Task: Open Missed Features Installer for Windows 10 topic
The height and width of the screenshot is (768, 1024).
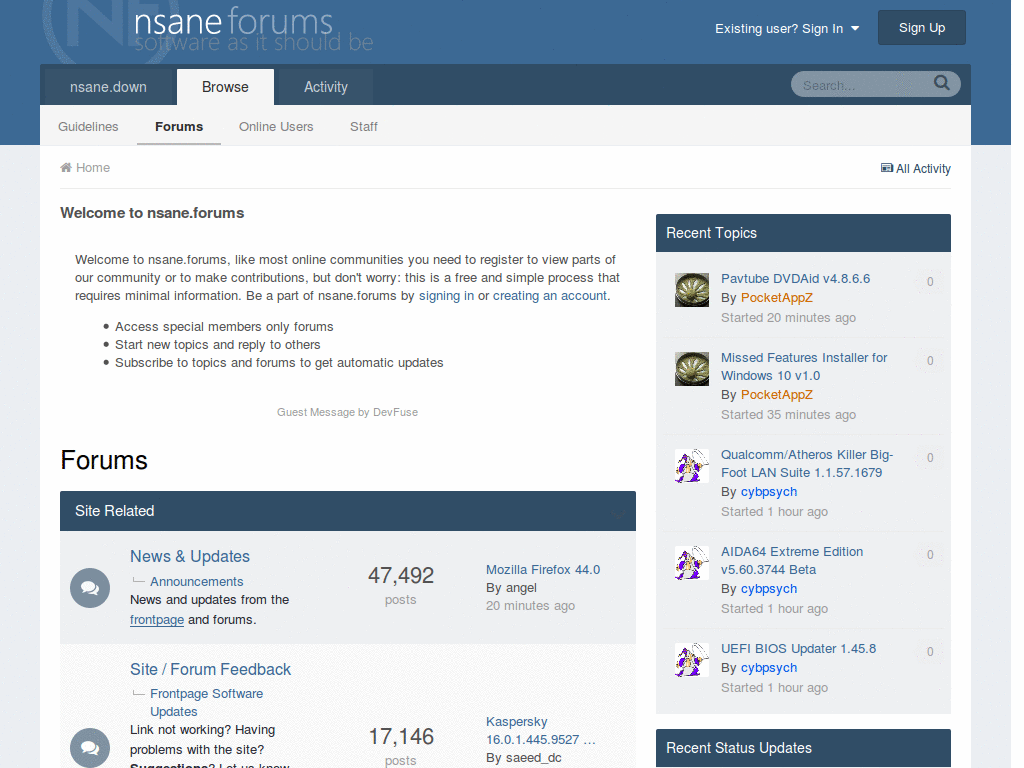Action: tap(804, 366)
